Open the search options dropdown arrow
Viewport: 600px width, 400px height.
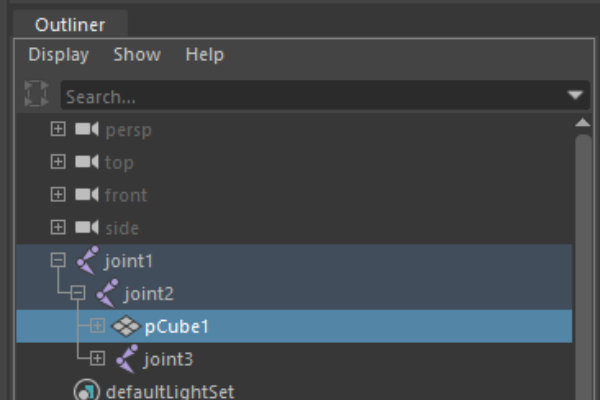(x=575, y=95)
